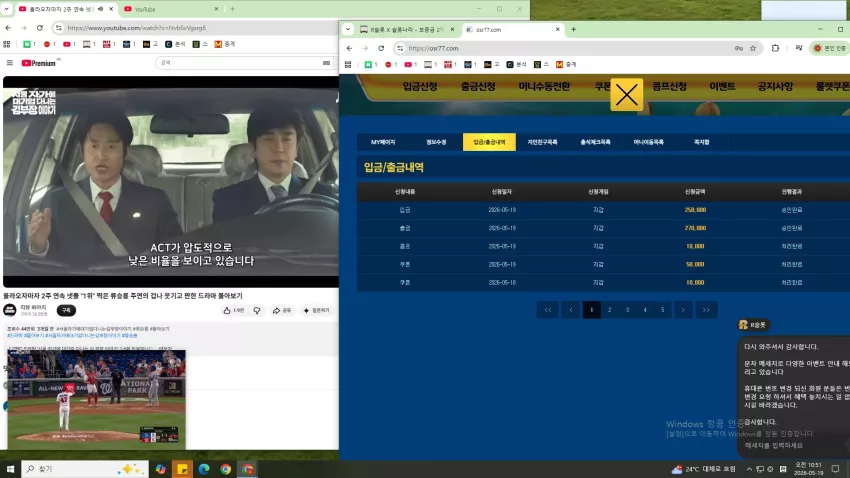Switch to the R슬롯 tab in right browser
This screenshot has width=850, height=478.
pos(407,30)
